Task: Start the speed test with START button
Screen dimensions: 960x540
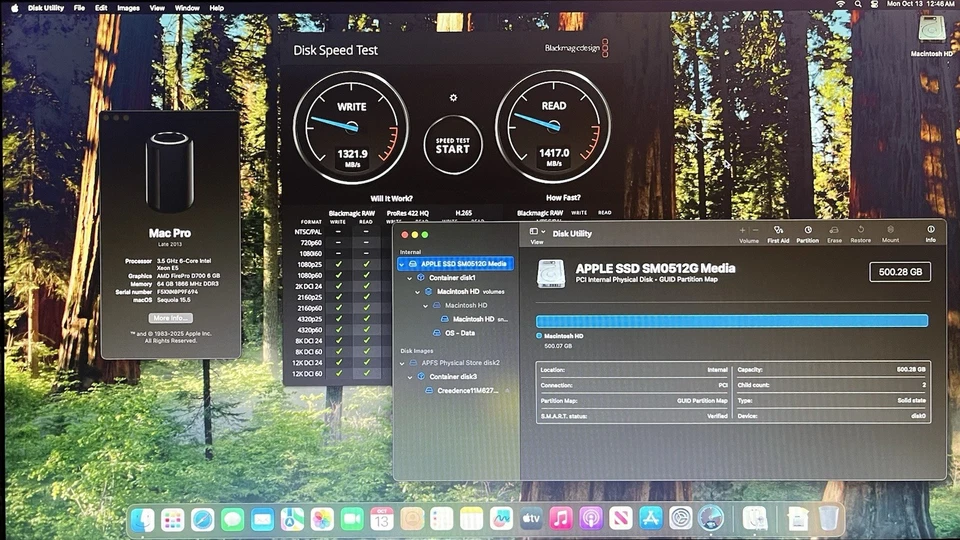Action: pos(453,146)
